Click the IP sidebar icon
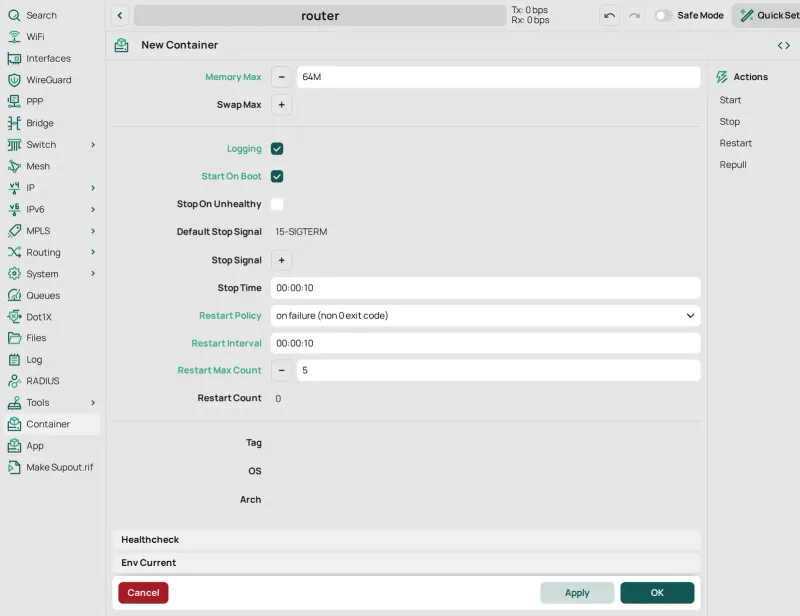 [x=14, y=188]
